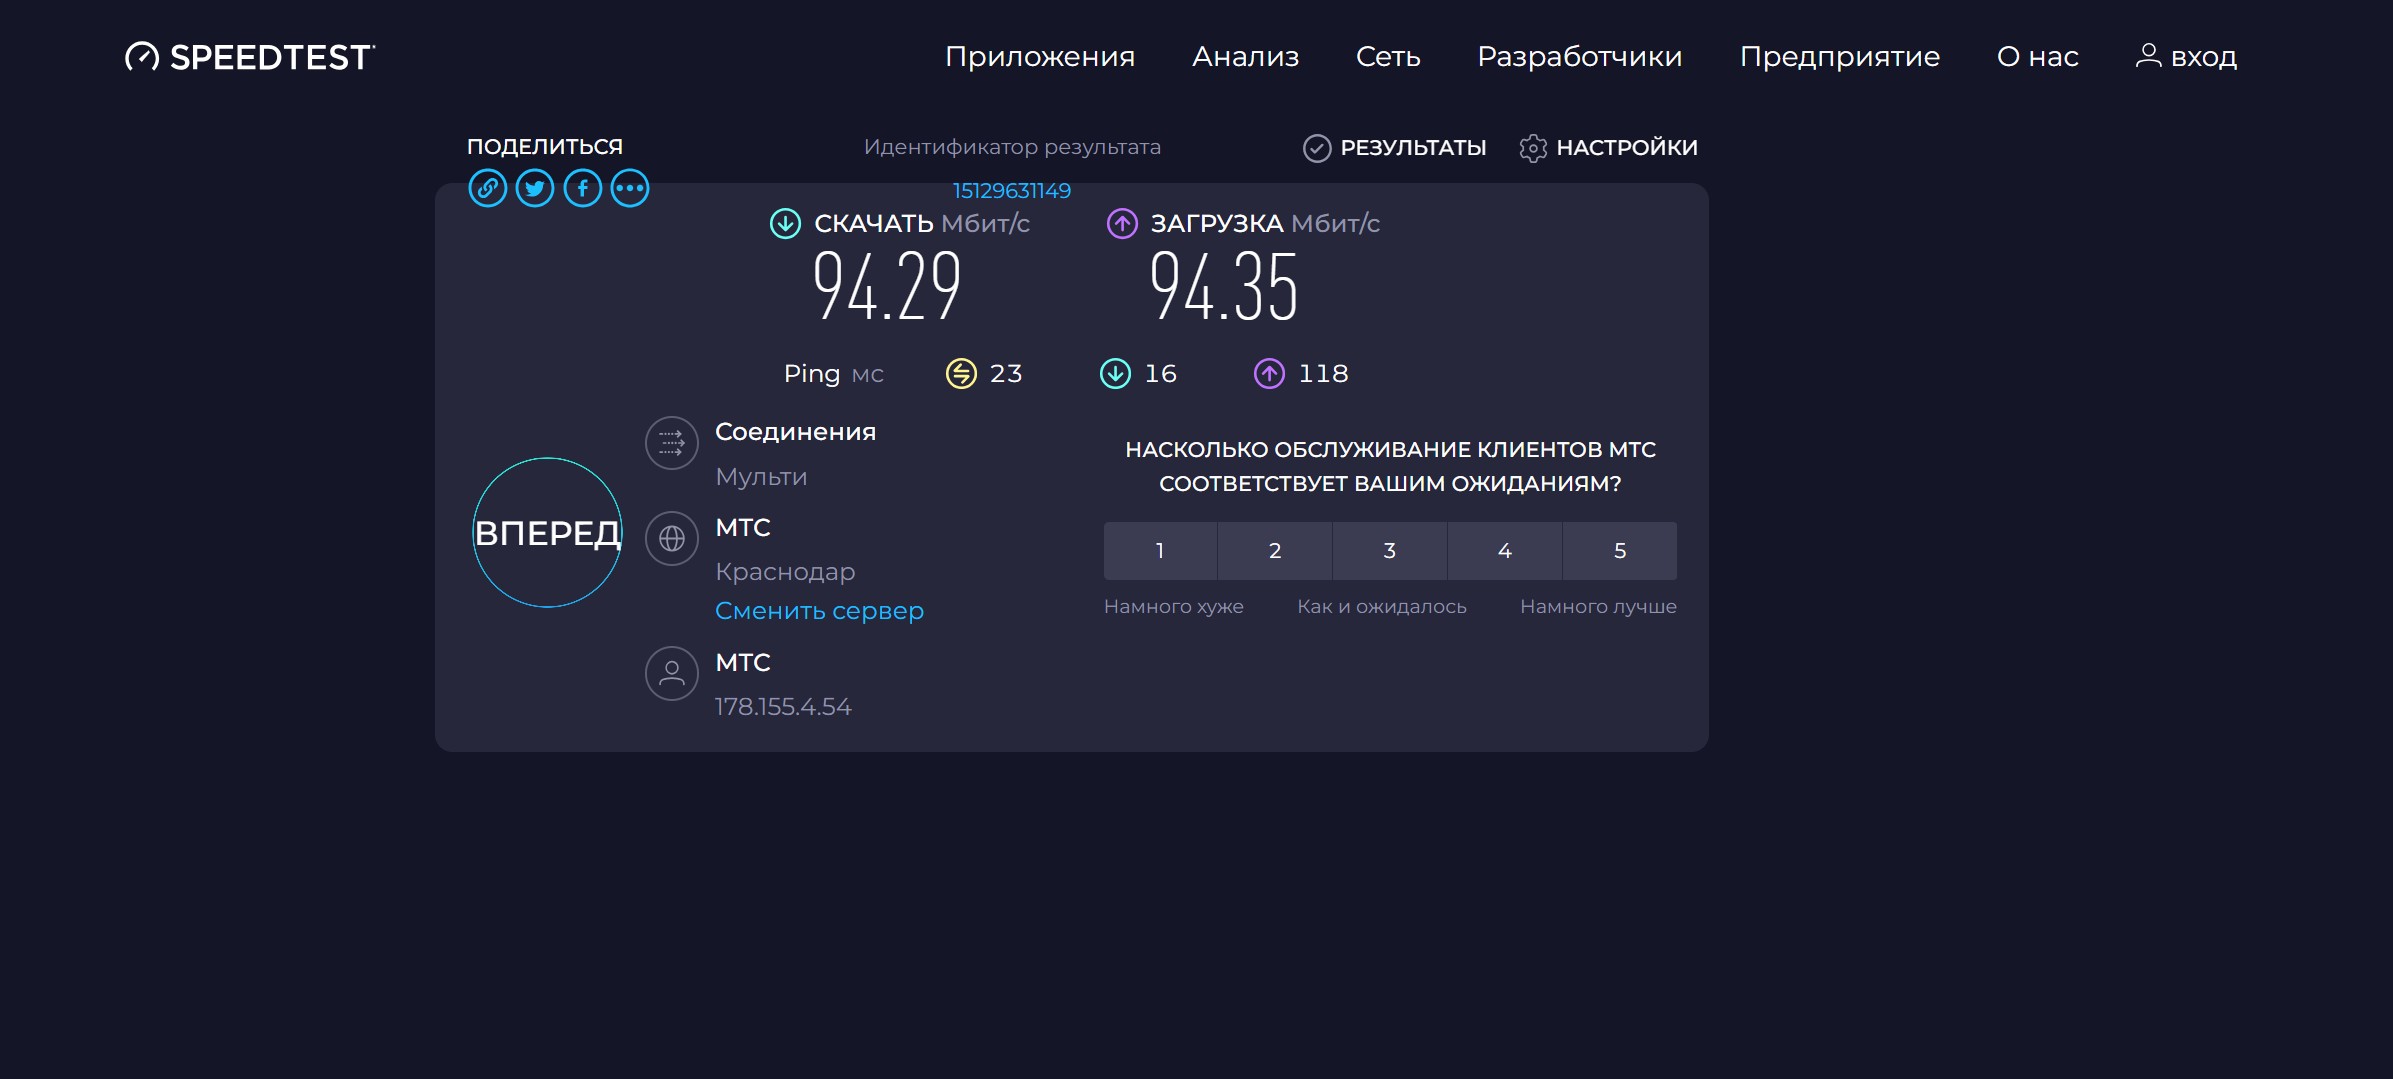This screenshot has width=2393, height=1079.
Task: Click the upload latency value 118
Action: pyautogui.click(x=1323, y=374)
